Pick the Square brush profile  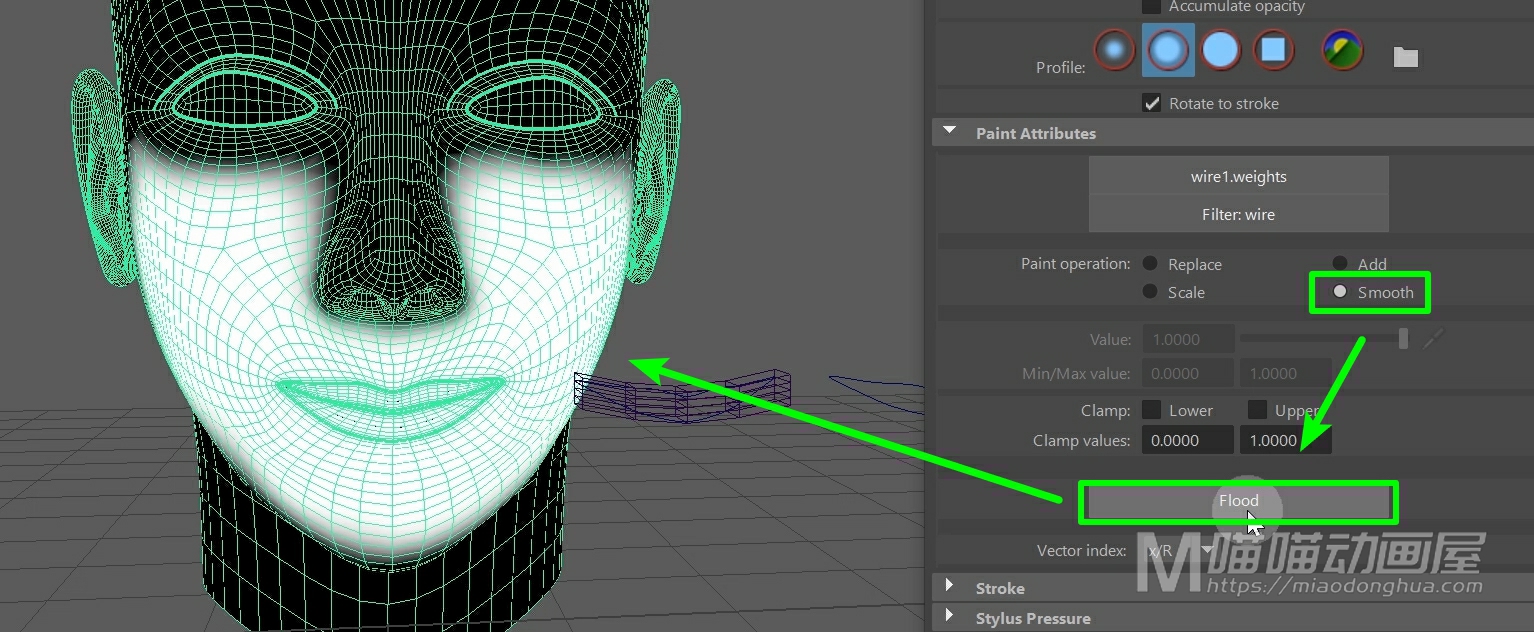[x=1273, y=49]
